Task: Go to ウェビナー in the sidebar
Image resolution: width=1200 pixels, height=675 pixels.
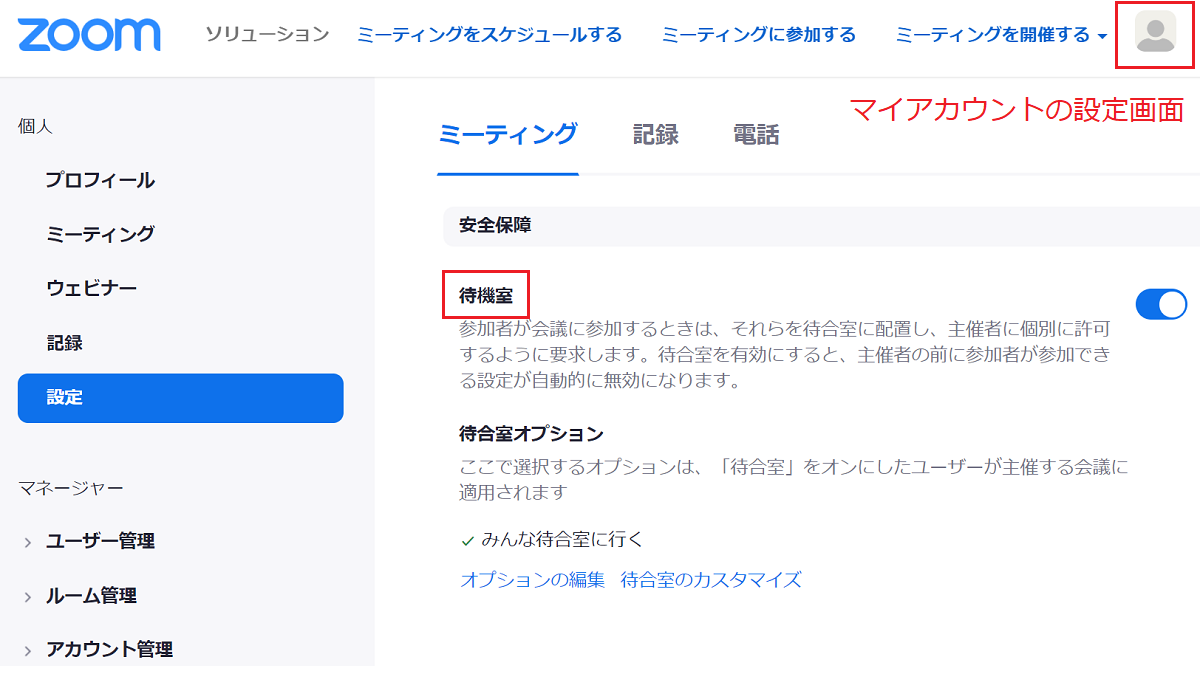Action: coord(91,288)
